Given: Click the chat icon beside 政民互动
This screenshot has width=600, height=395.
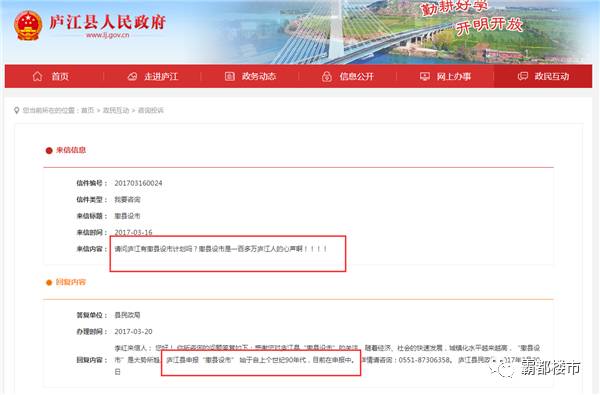Looking at the screenshot, I should (x=523, y=76).
